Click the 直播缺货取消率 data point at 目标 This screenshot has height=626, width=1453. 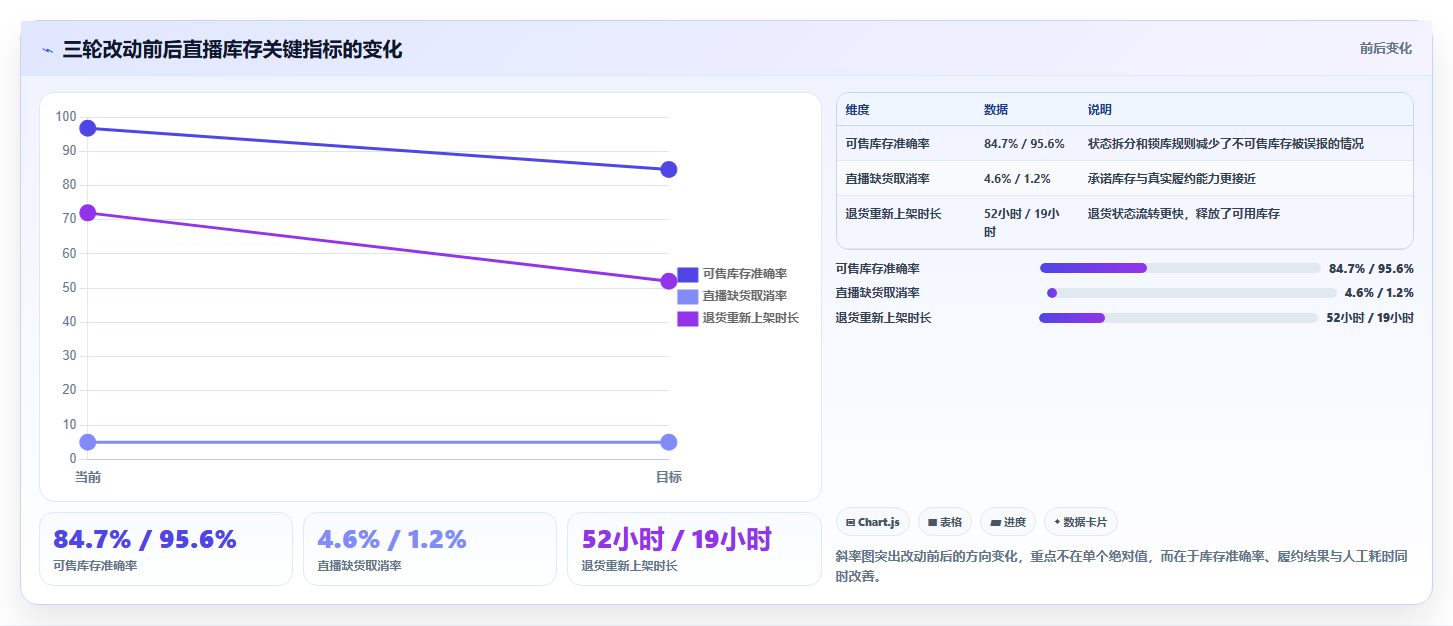tap(669, 442)
